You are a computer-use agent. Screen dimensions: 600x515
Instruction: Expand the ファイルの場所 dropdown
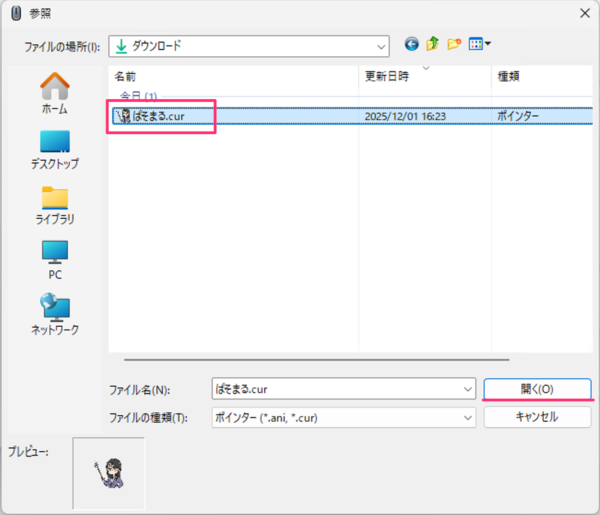pyautogui.click(x=381, y=46)
